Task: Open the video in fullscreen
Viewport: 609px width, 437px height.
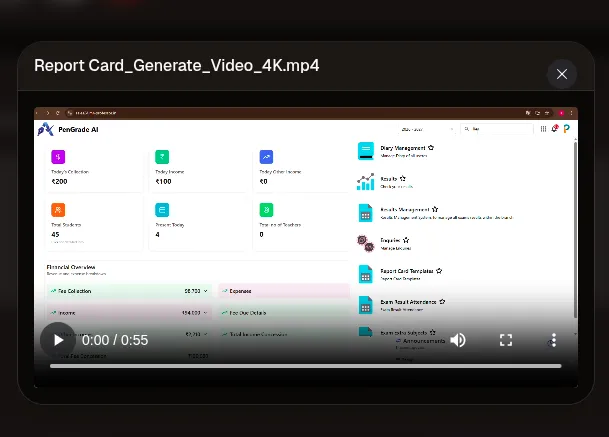Action: point(506,340)
